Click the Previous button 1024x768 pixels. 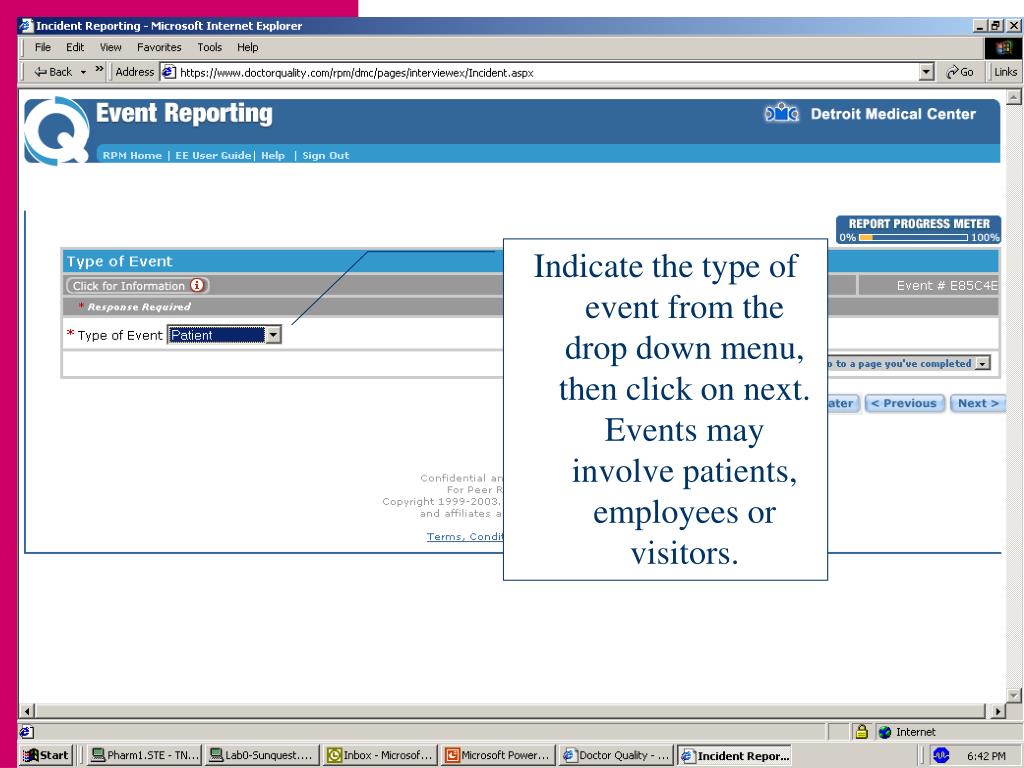(904, 404)
